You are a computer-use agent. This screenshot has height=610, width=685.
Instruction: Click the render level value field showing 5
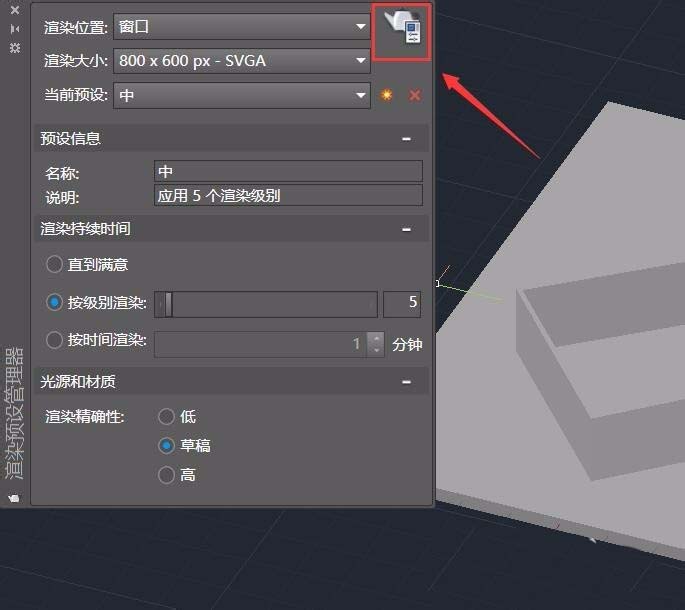click(x=402, y=304)
